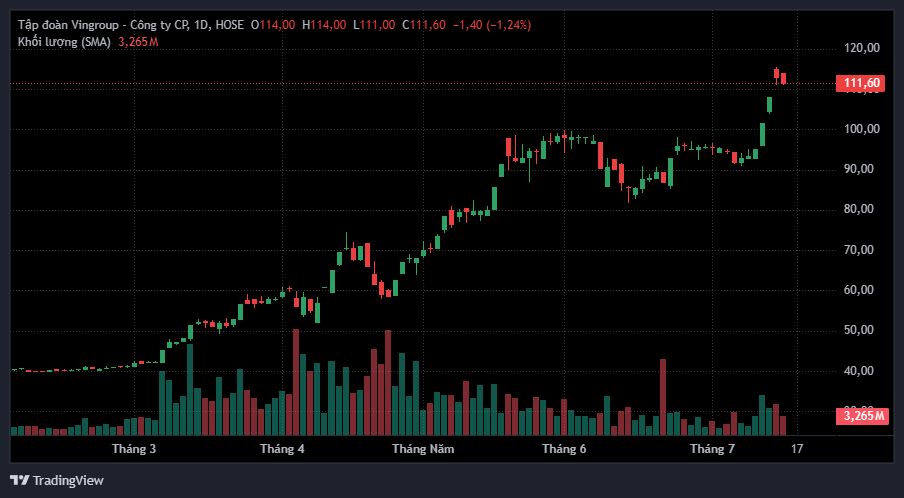Viewport: 904px width, 498px height.
Task: Click the 17 date axis label
Action: pyautogui.click(x=797, y=449)
